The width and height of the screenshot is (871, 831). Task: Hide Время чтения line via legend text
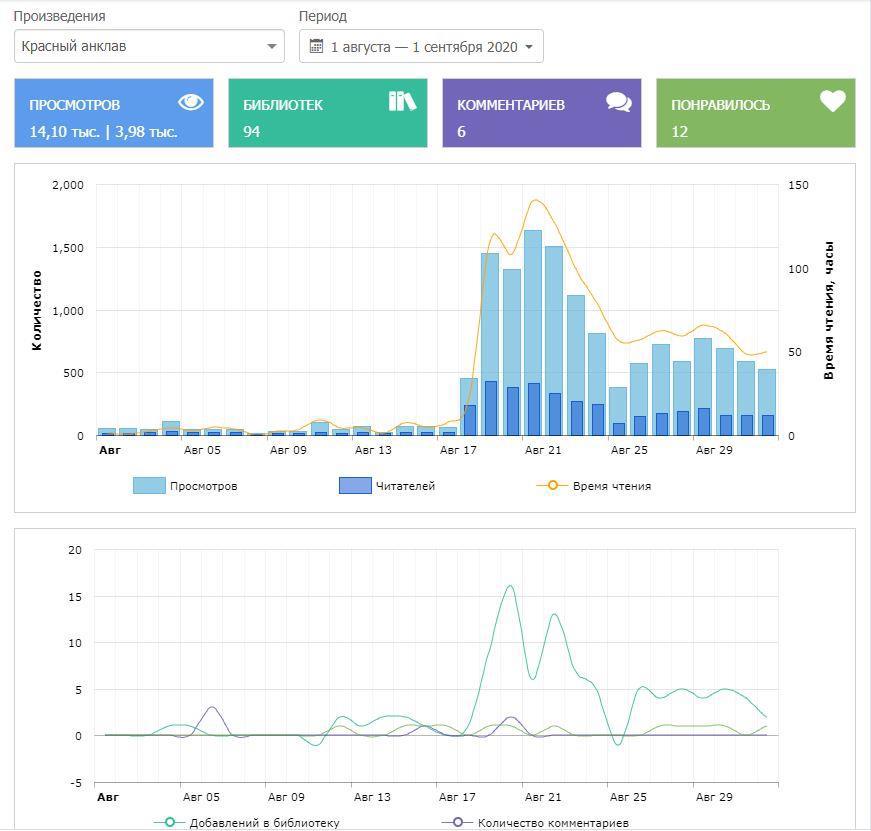pyautogui.click(x=611, y=486)
